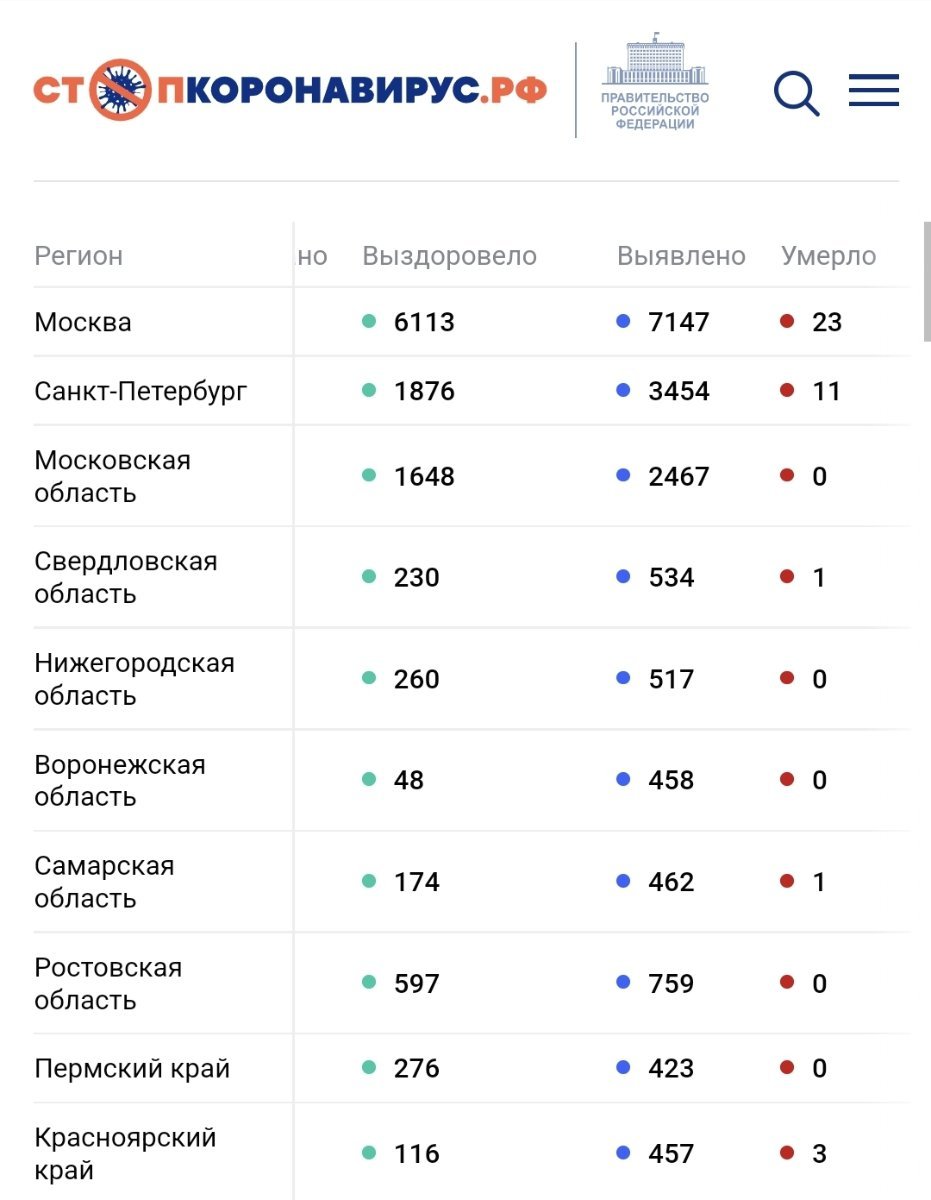
Task: Click the blue dot beside 7147
Action: pos(624,322)
